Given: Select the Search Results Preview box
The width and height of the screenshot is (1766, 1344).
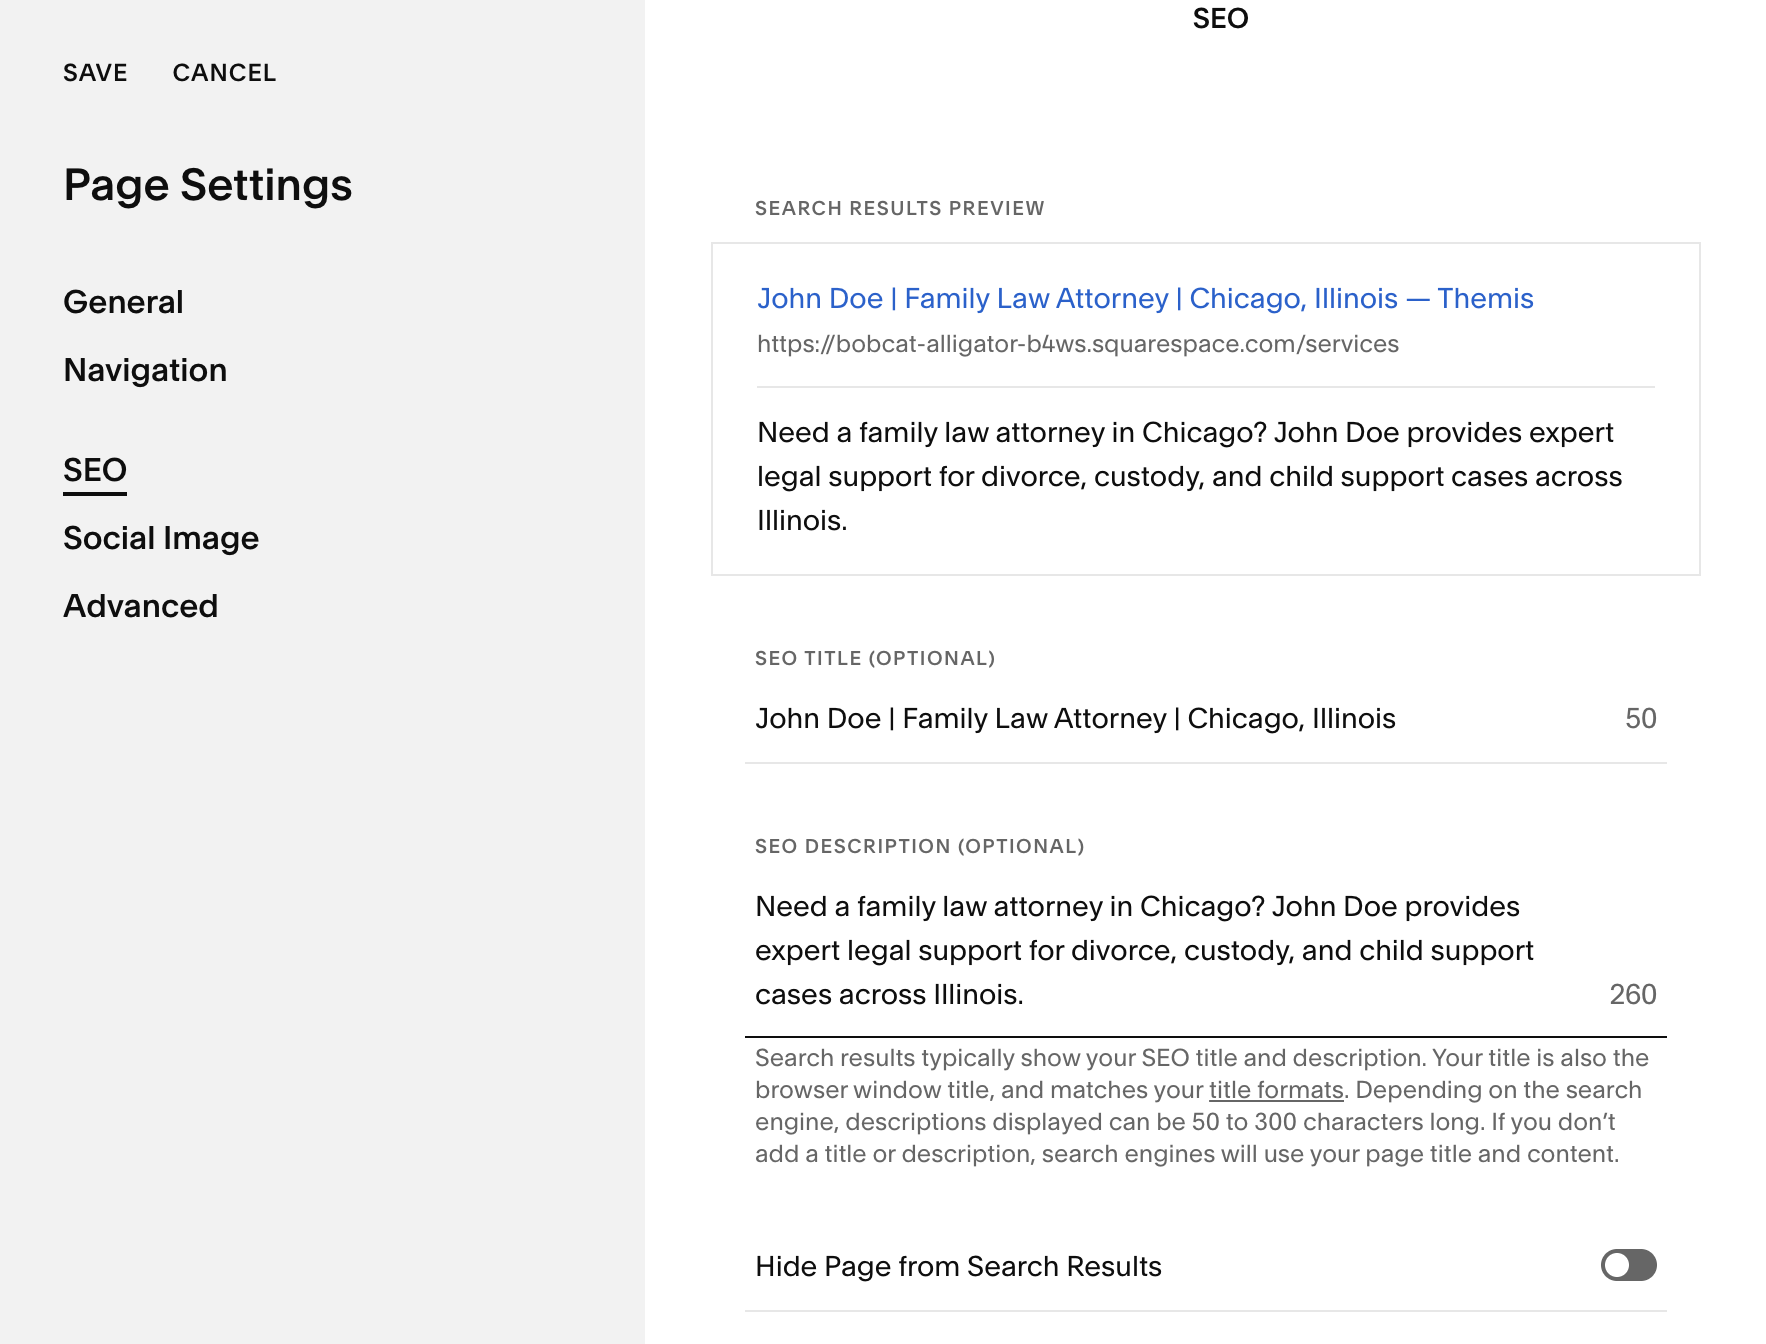Looking at the screenshot, I should click(x=1204, y=408).
